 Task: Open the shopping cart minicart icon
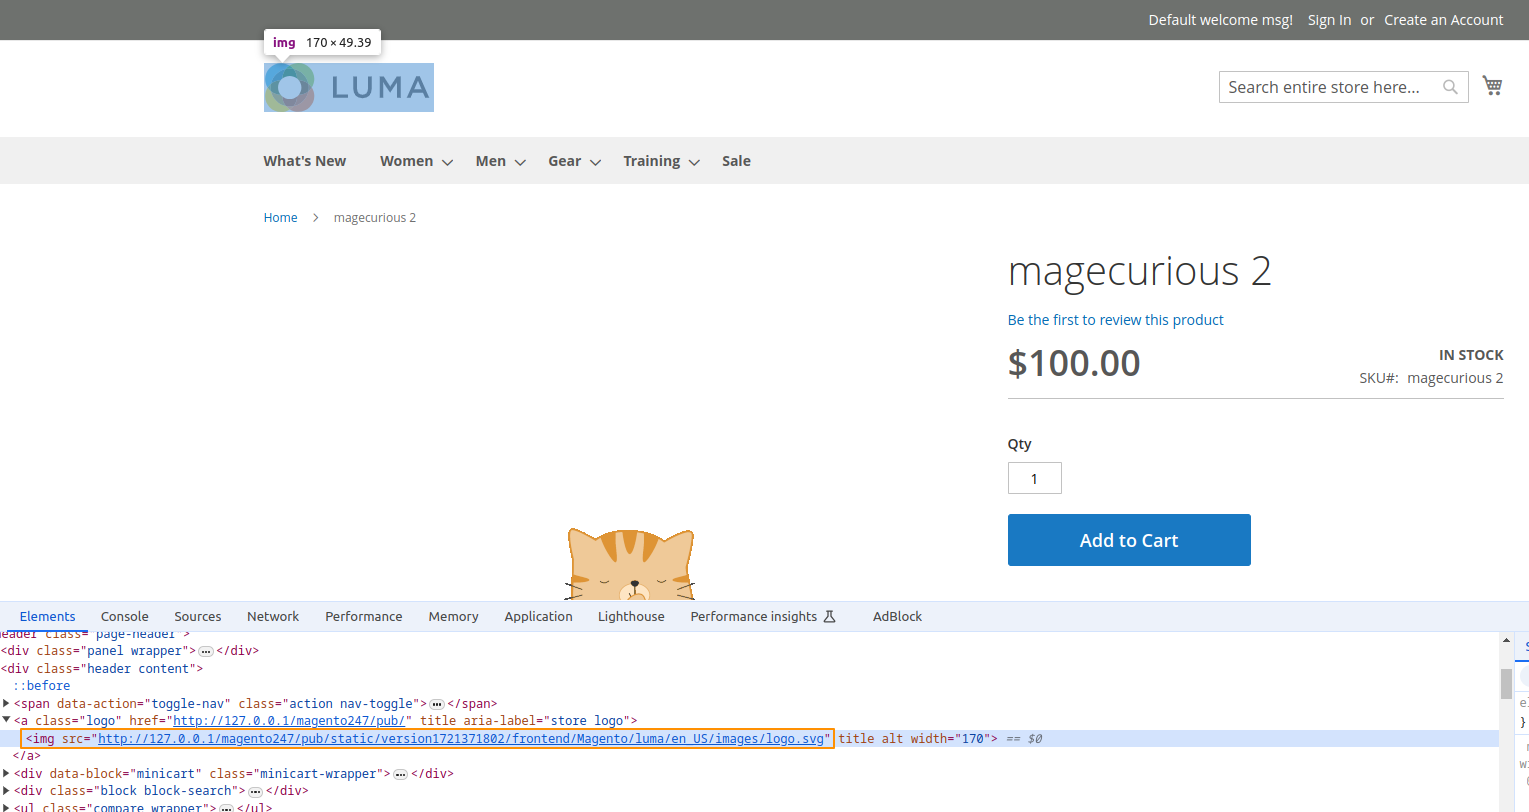click(1492, 85)
